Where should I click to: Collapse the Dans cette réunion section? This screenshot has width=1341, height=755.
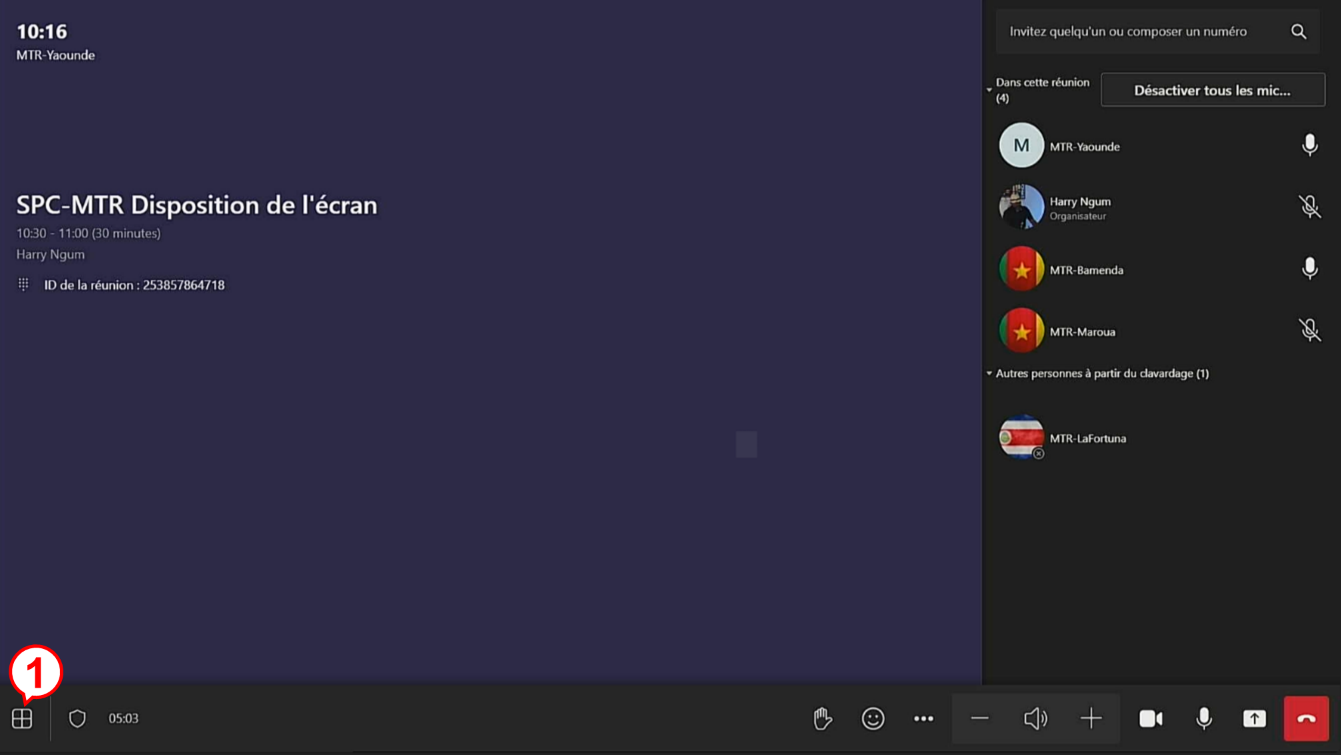click(989, 90)
